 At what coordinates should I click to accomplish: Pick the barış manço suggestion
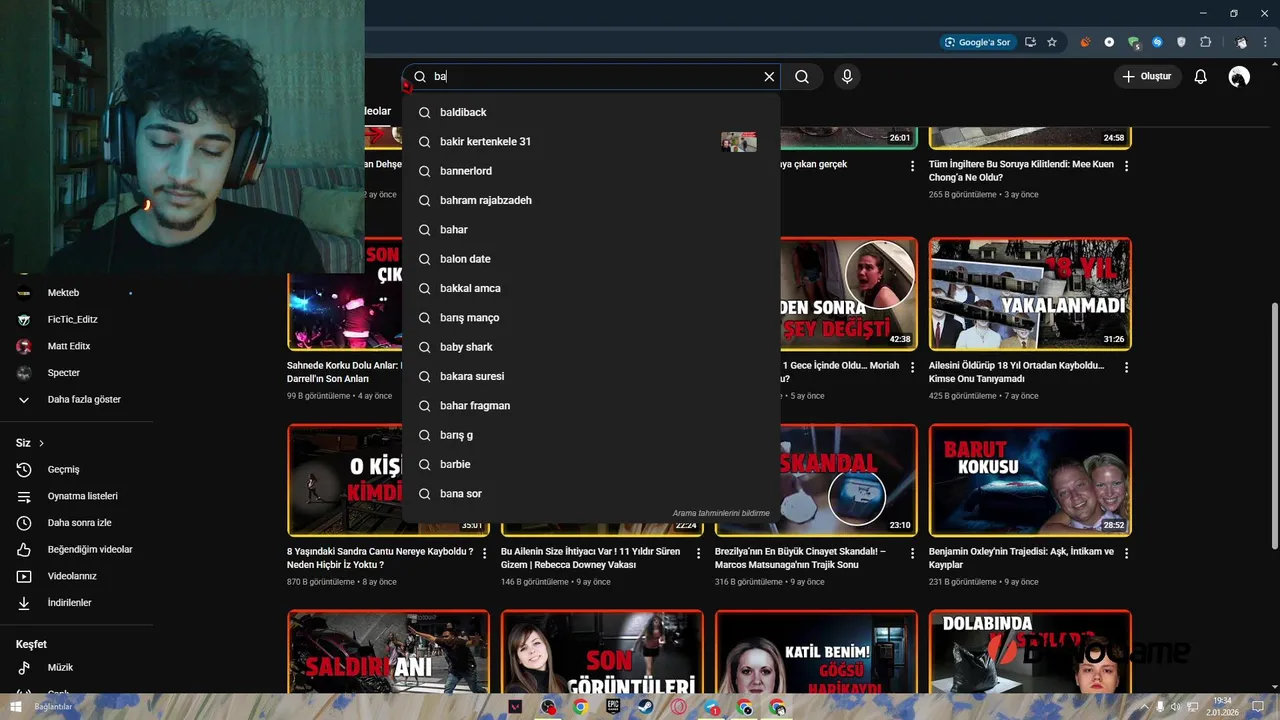[591, 318]
